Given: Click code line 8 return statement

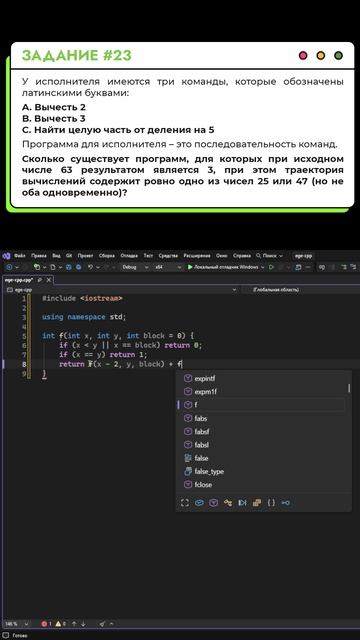Looking at the screenshot, I should pyautogui.click(x=120, y=364).
